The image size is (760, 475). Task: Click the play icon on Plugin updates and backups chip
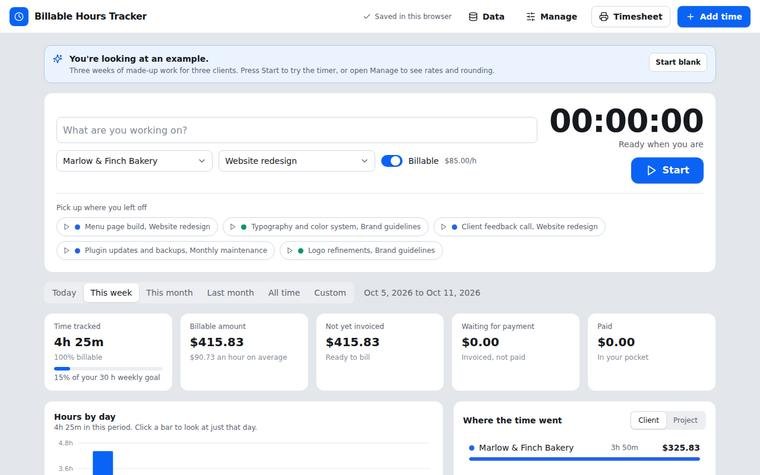(x=66, y=251)
